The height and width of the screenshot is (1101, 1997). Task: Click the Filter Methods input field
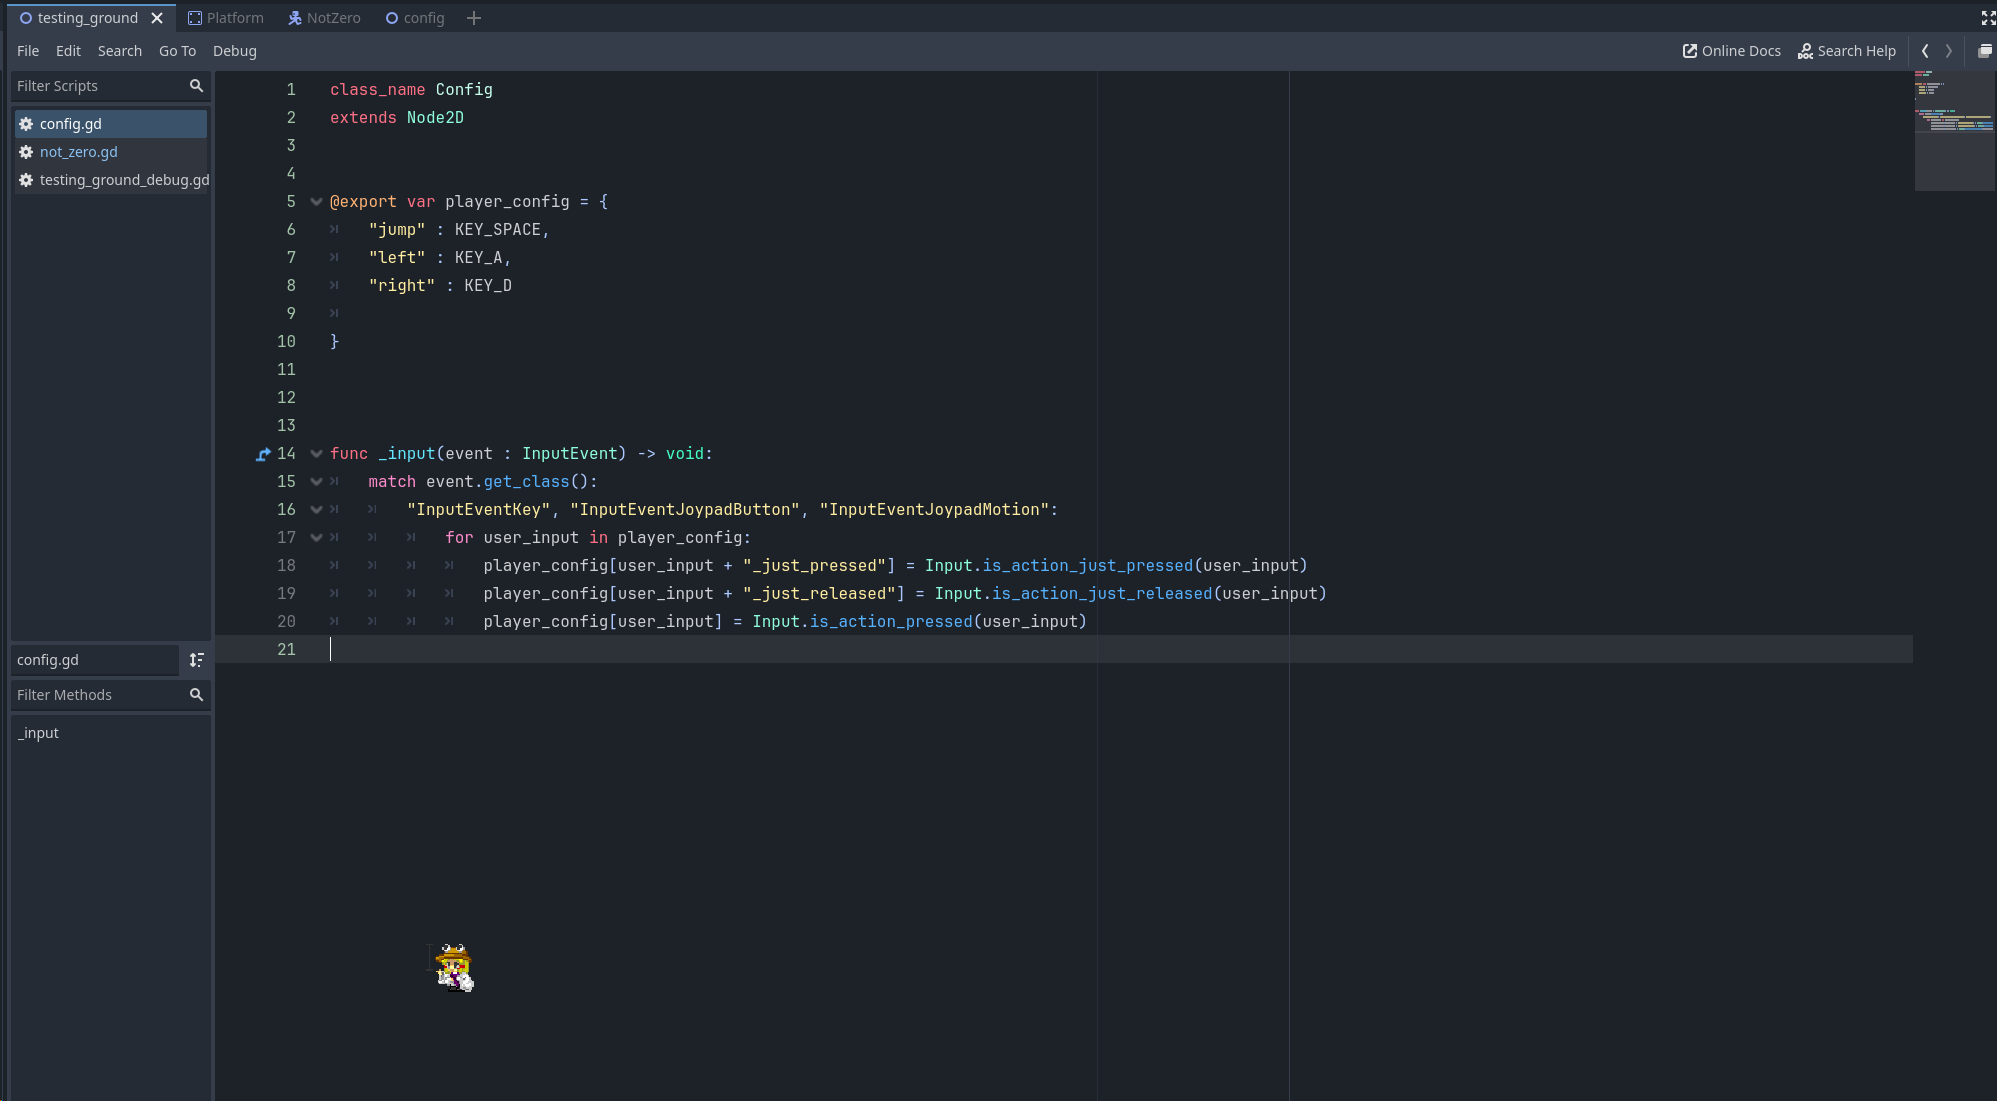point(98,695)
